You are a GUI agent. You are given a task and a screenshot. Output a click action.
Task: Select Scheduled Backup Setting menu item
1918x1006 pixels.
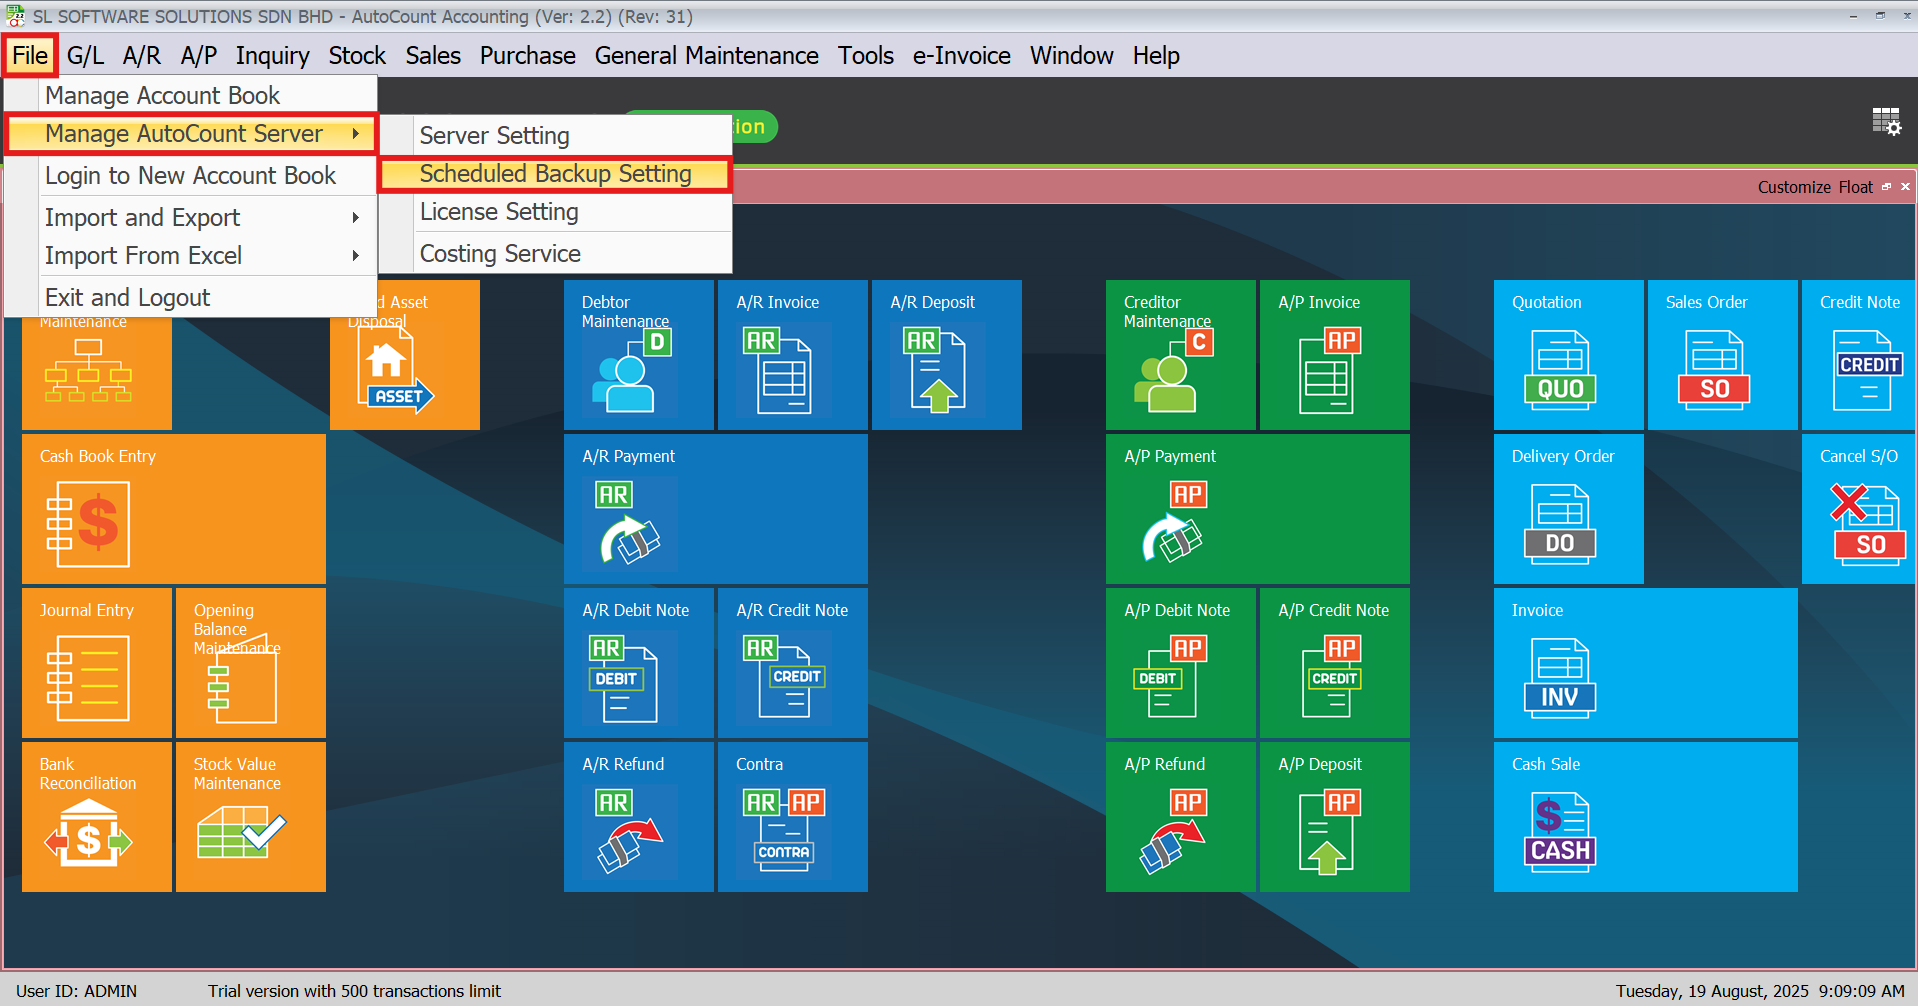point(556,174)
